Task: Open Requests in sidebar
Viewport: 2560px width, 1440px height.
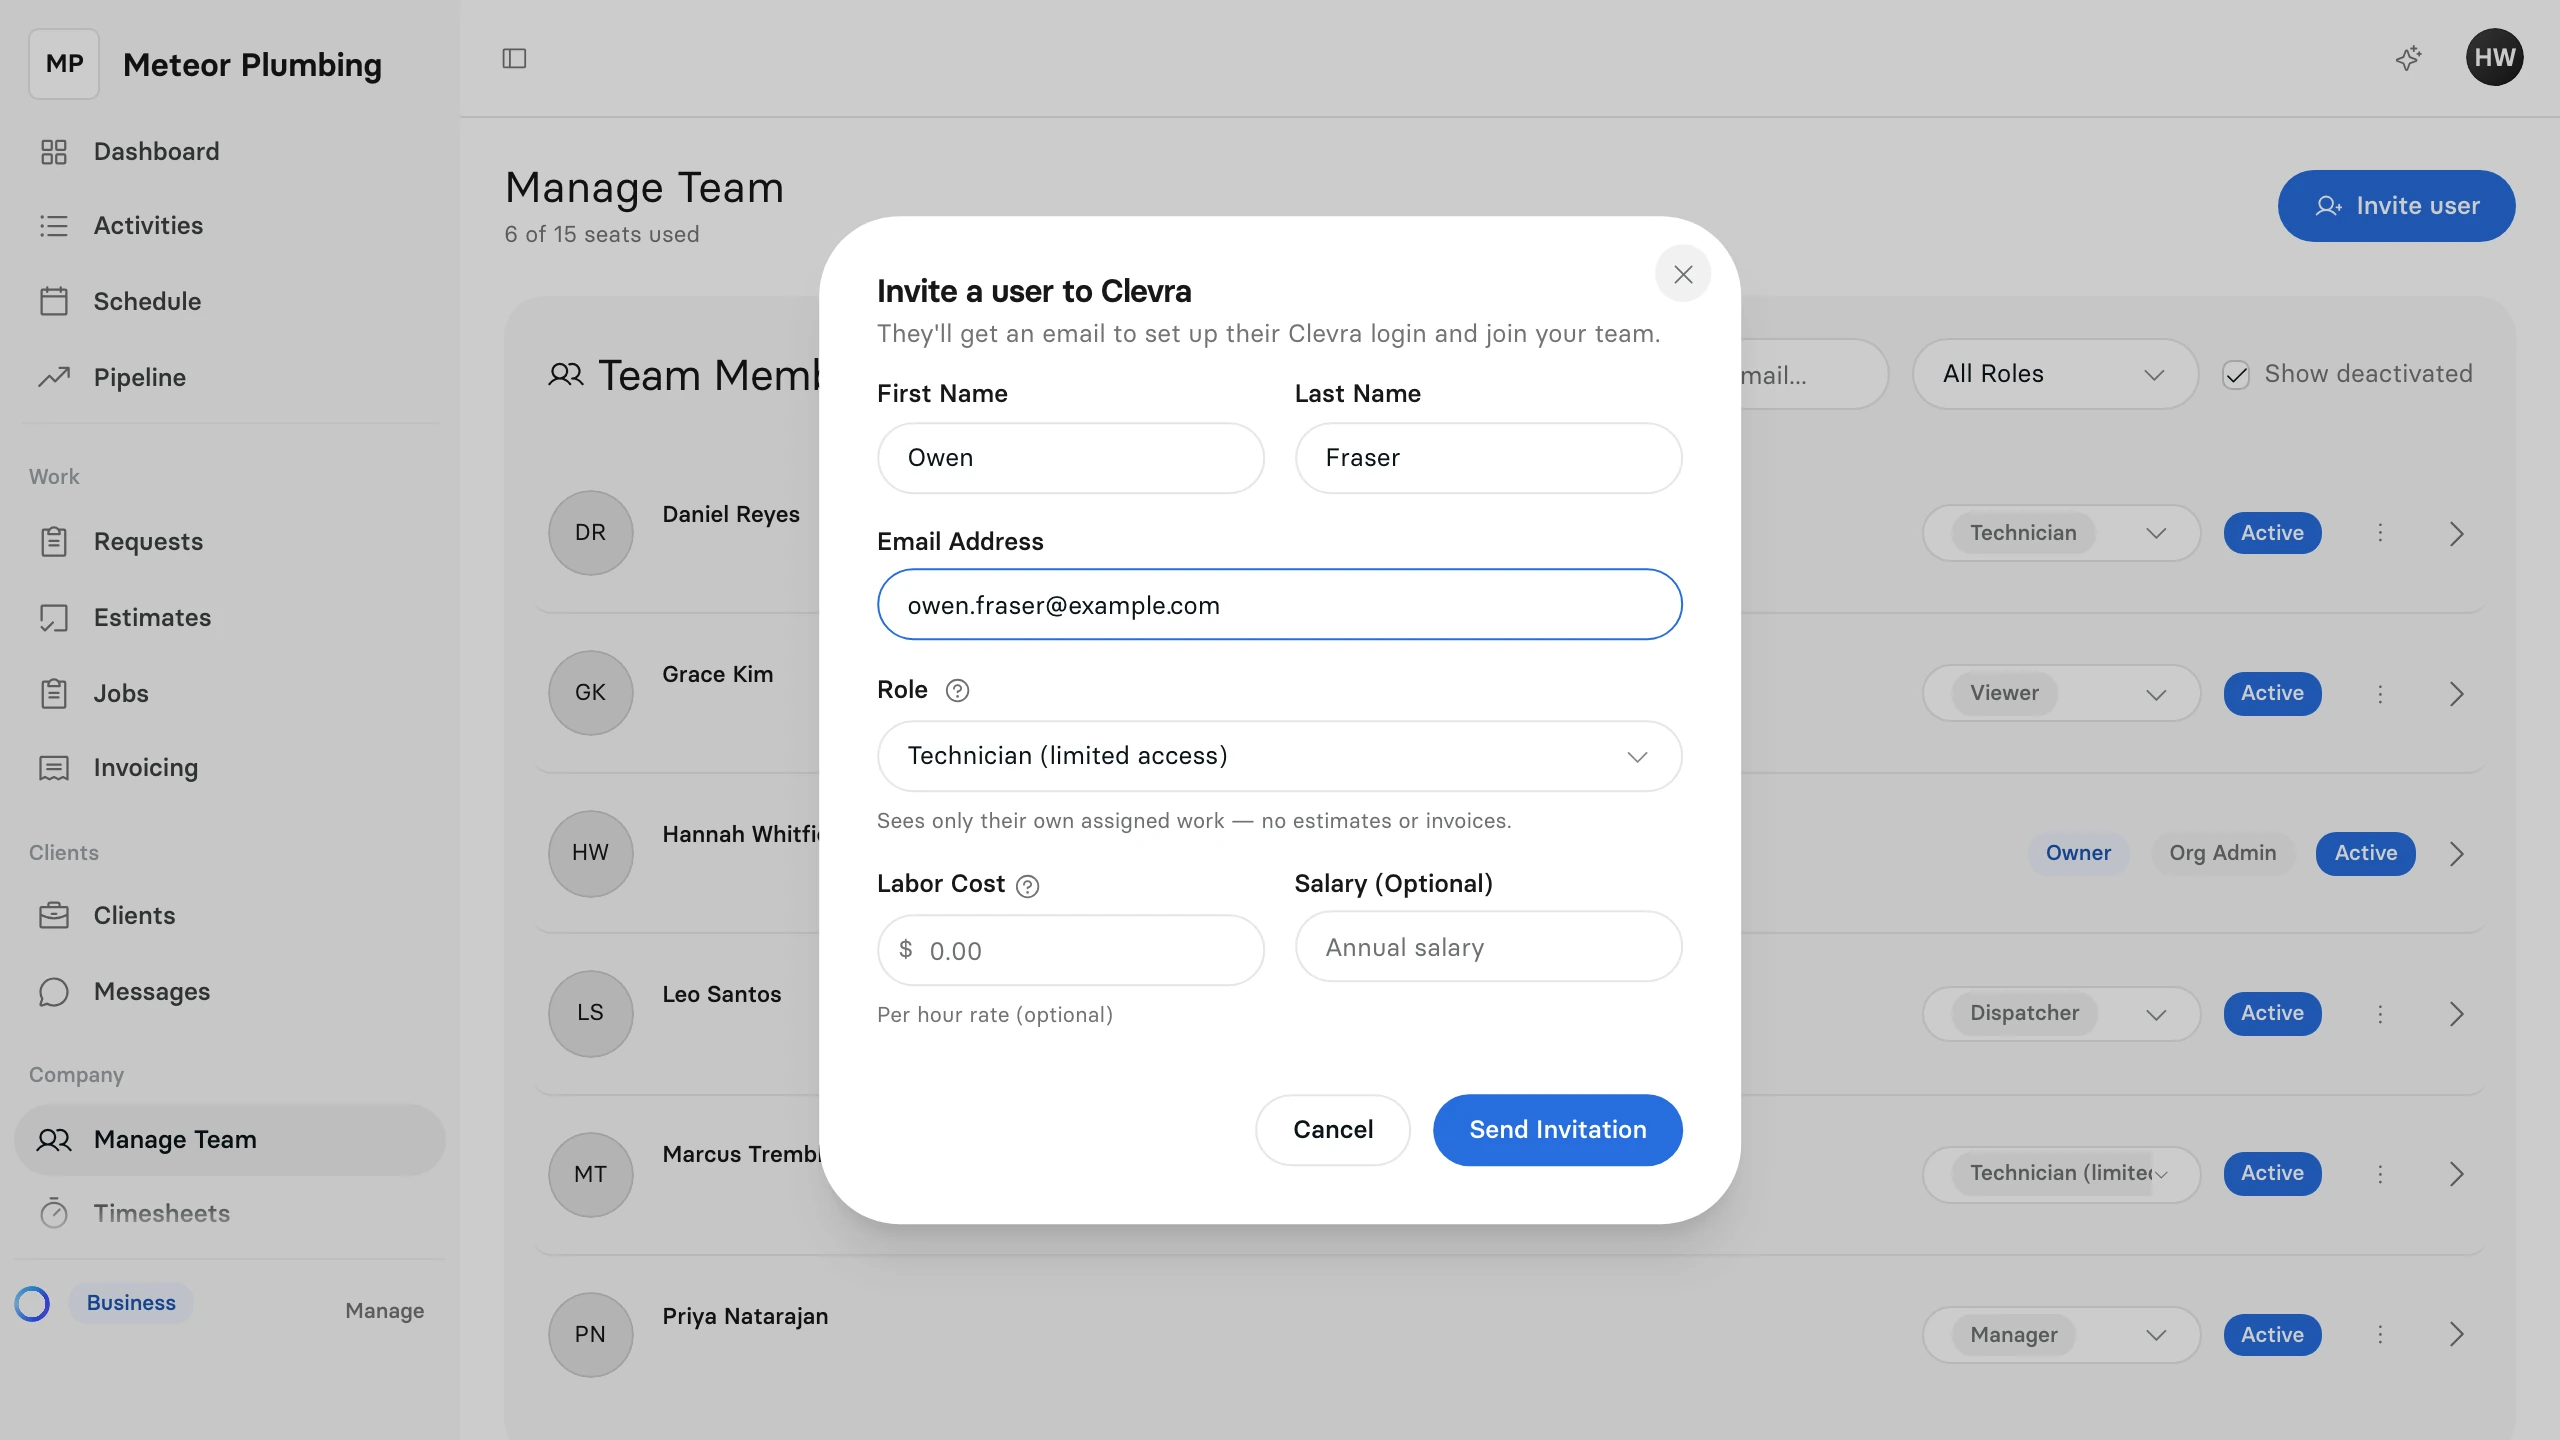Action: pos(229,542)
